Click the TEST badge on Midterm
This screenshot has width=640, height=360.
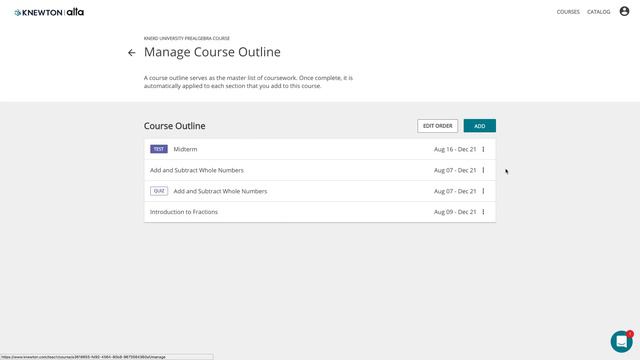point(159,149)
